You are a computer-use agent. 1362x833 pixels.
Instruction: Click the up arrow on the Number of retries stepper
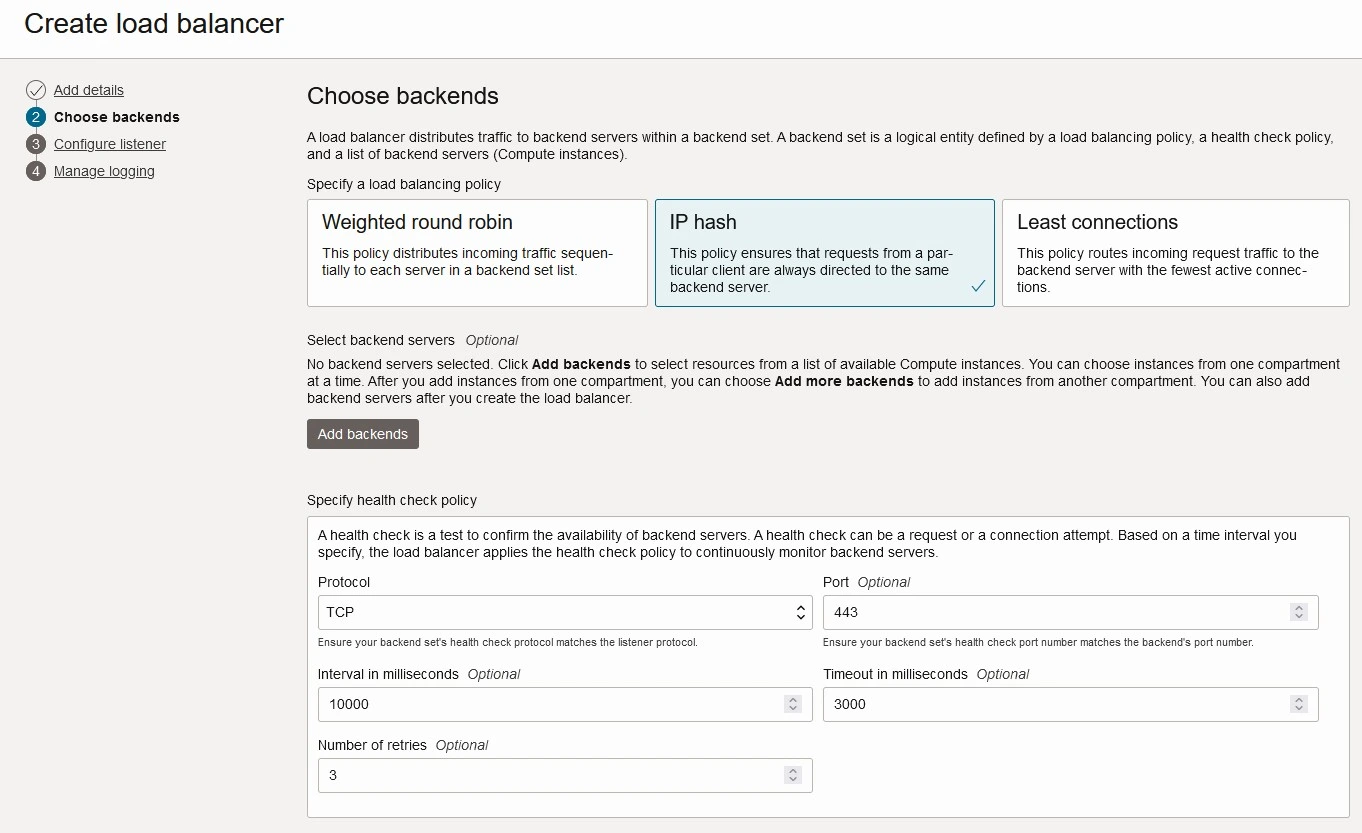coord(793,770)
